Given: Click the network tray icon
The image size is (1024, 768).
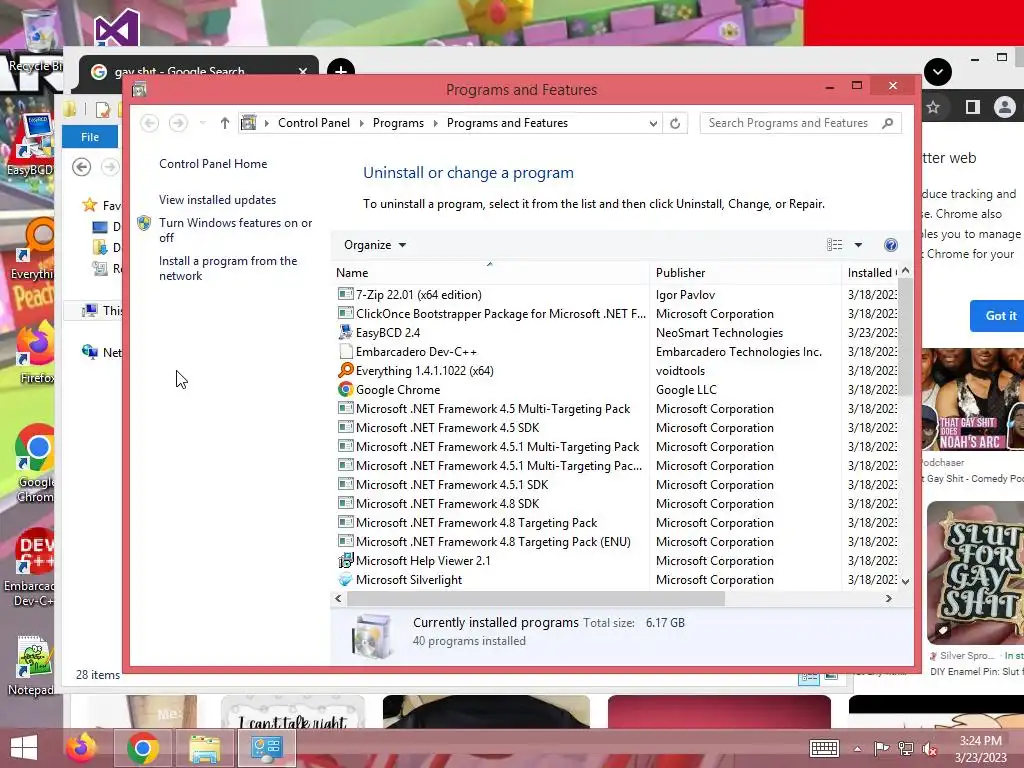Looking at the screenshot, I should point(906,748).
